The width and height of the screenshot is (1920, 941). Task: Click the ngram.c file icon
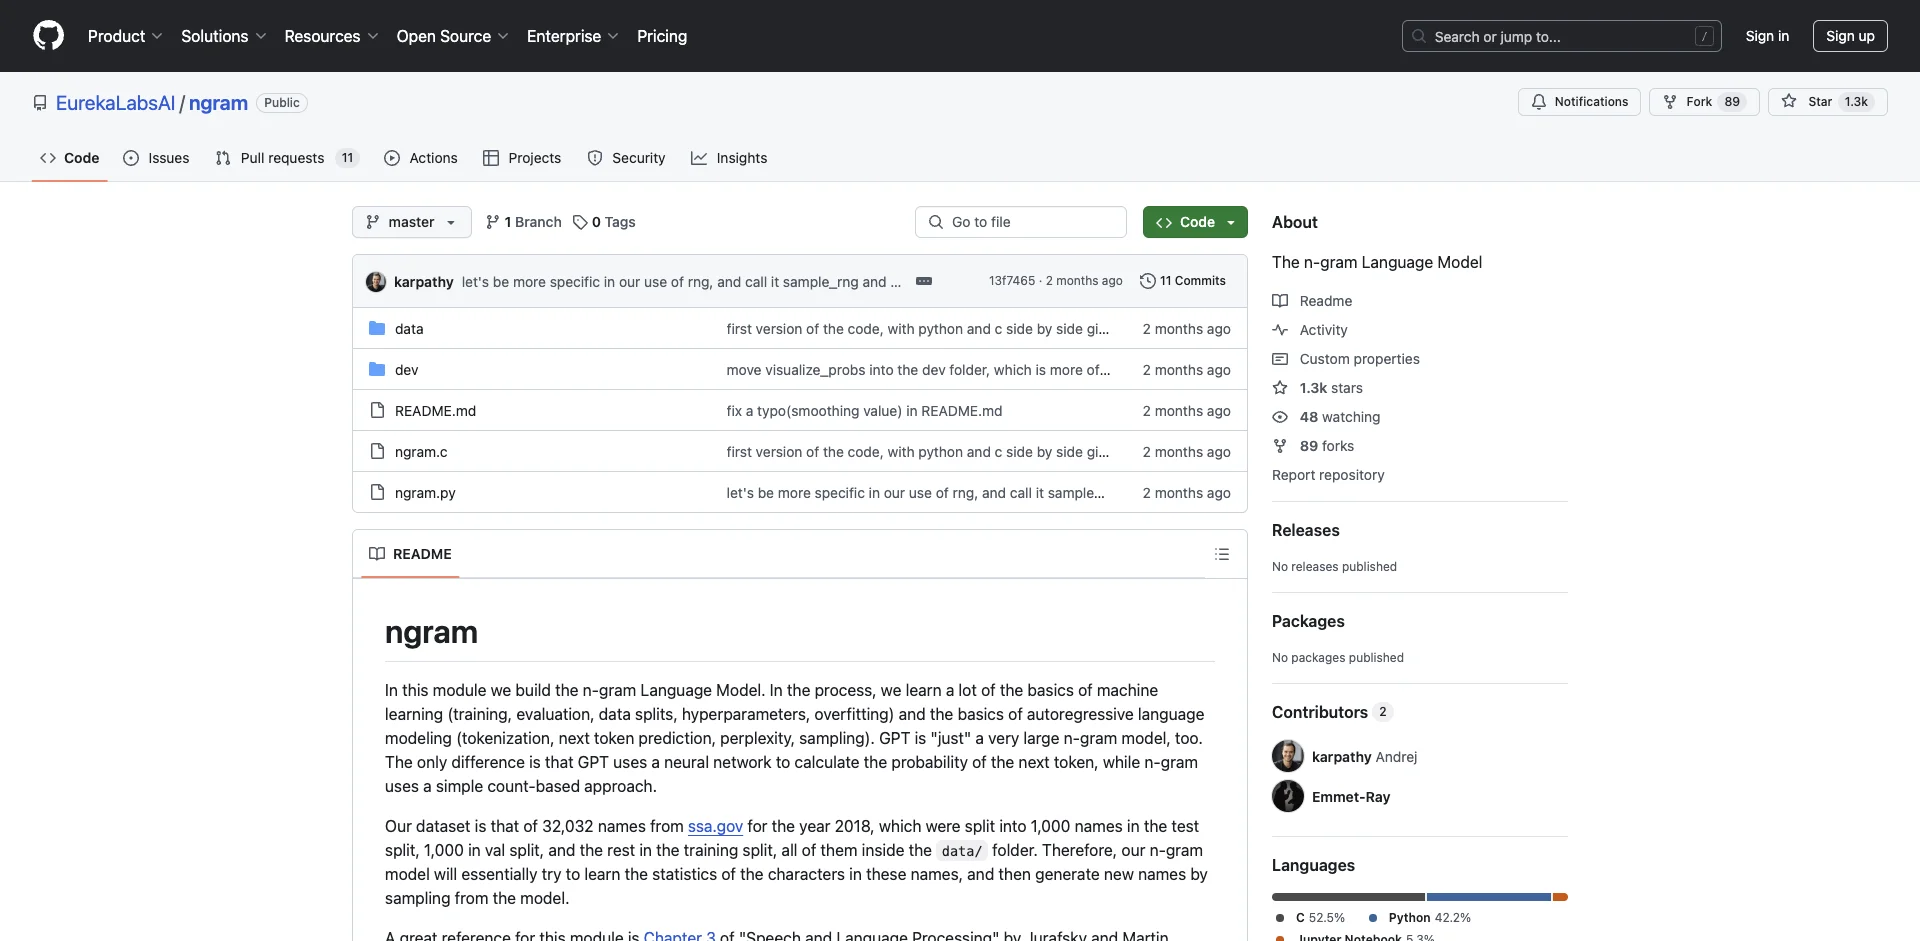[377, 451]
